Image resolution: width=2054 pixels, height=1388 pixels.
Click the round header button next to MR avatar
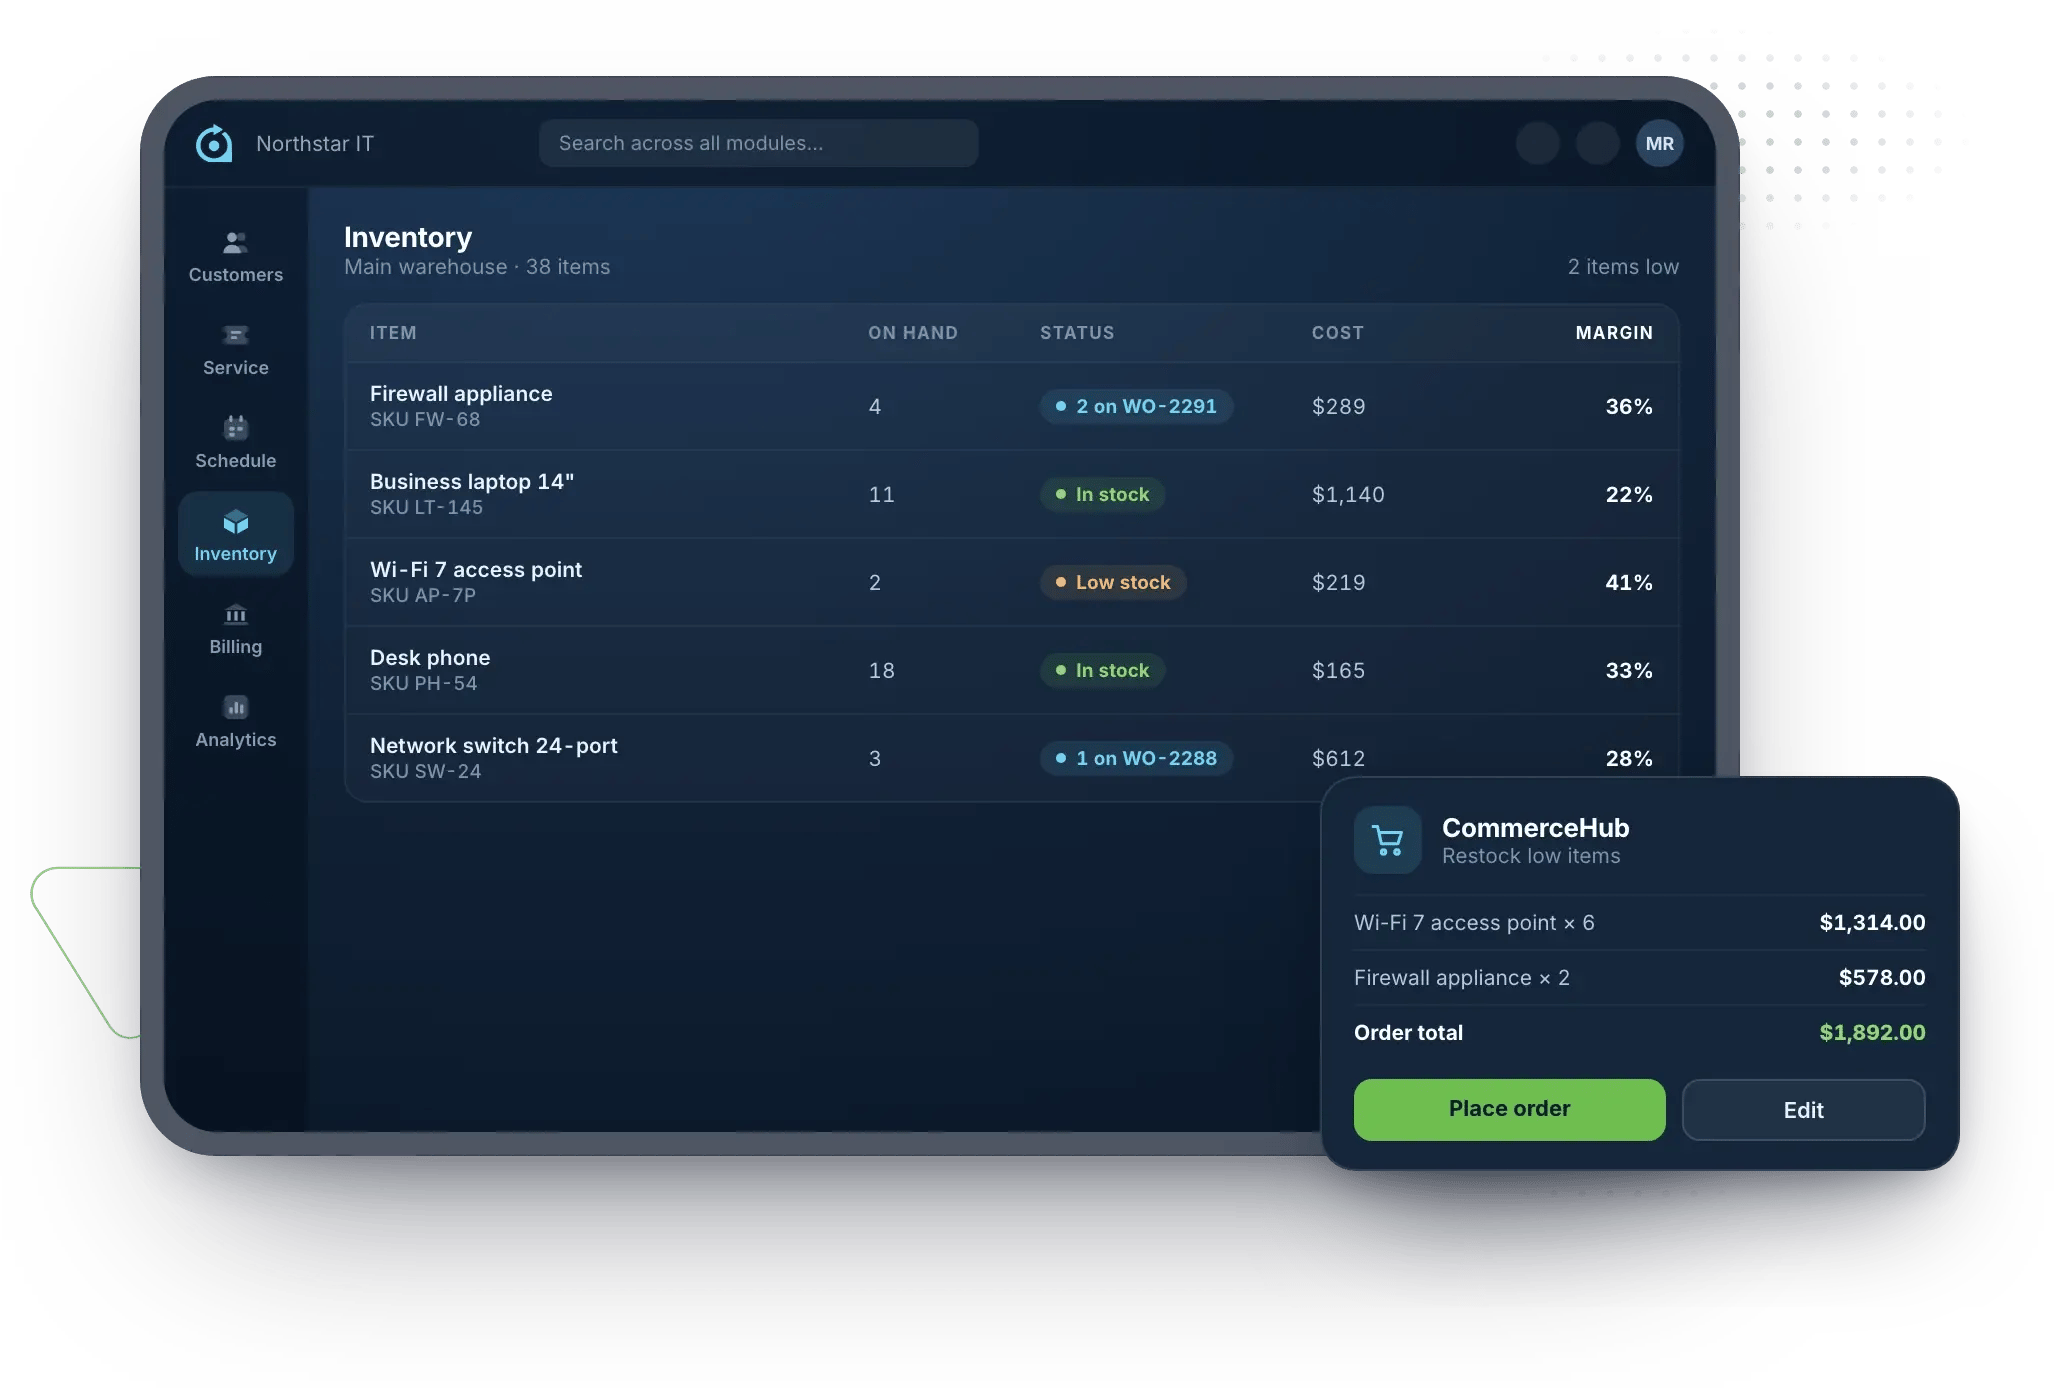click(1598, 143)
